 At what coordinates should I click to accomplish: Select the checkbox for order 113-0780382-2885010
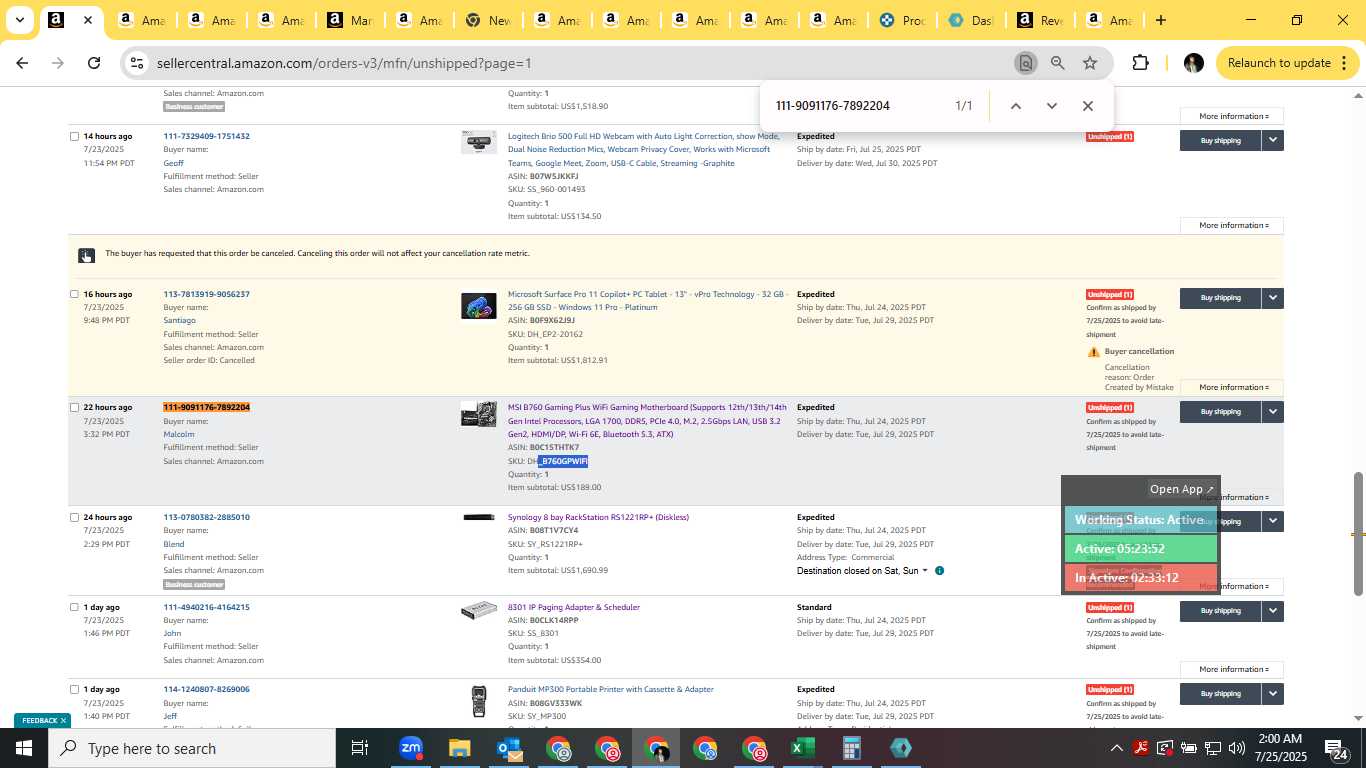[74, 518]
